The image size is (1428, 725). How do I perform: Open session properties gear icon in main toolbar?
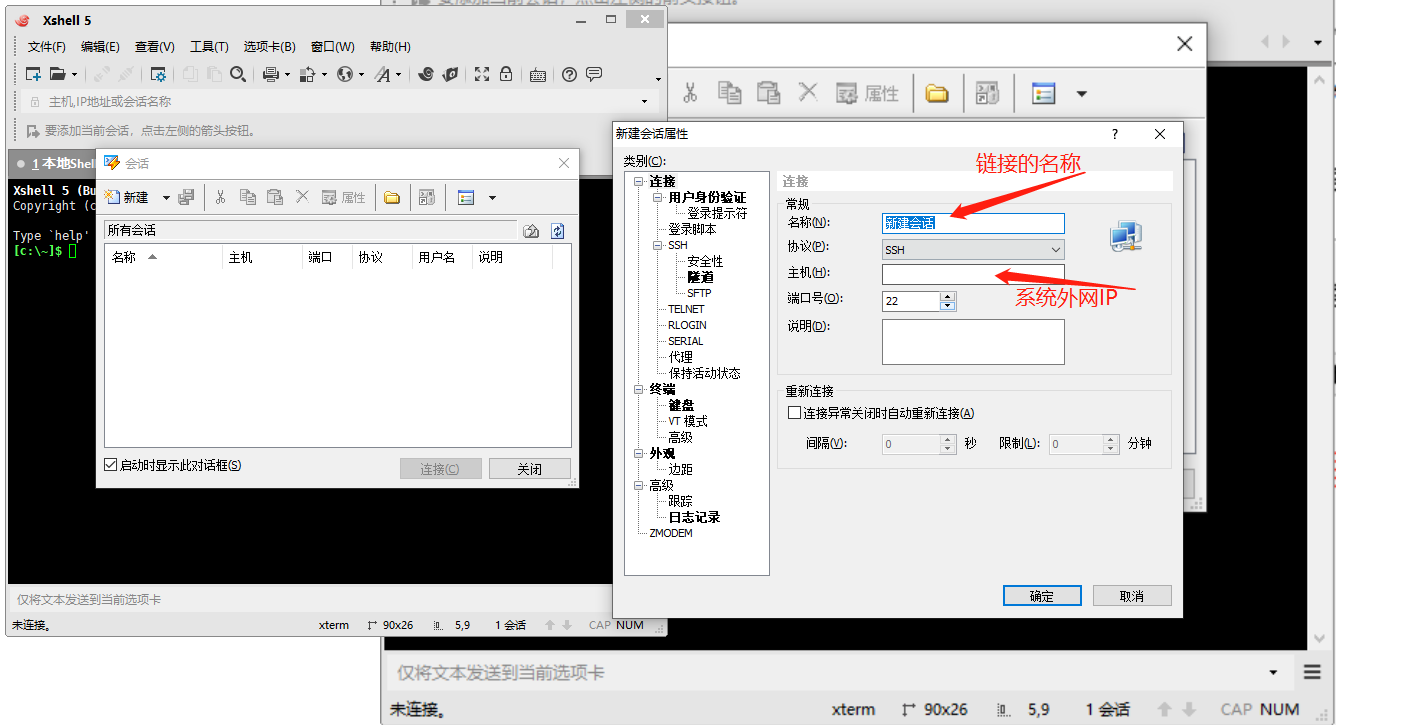tap(158, 74)
